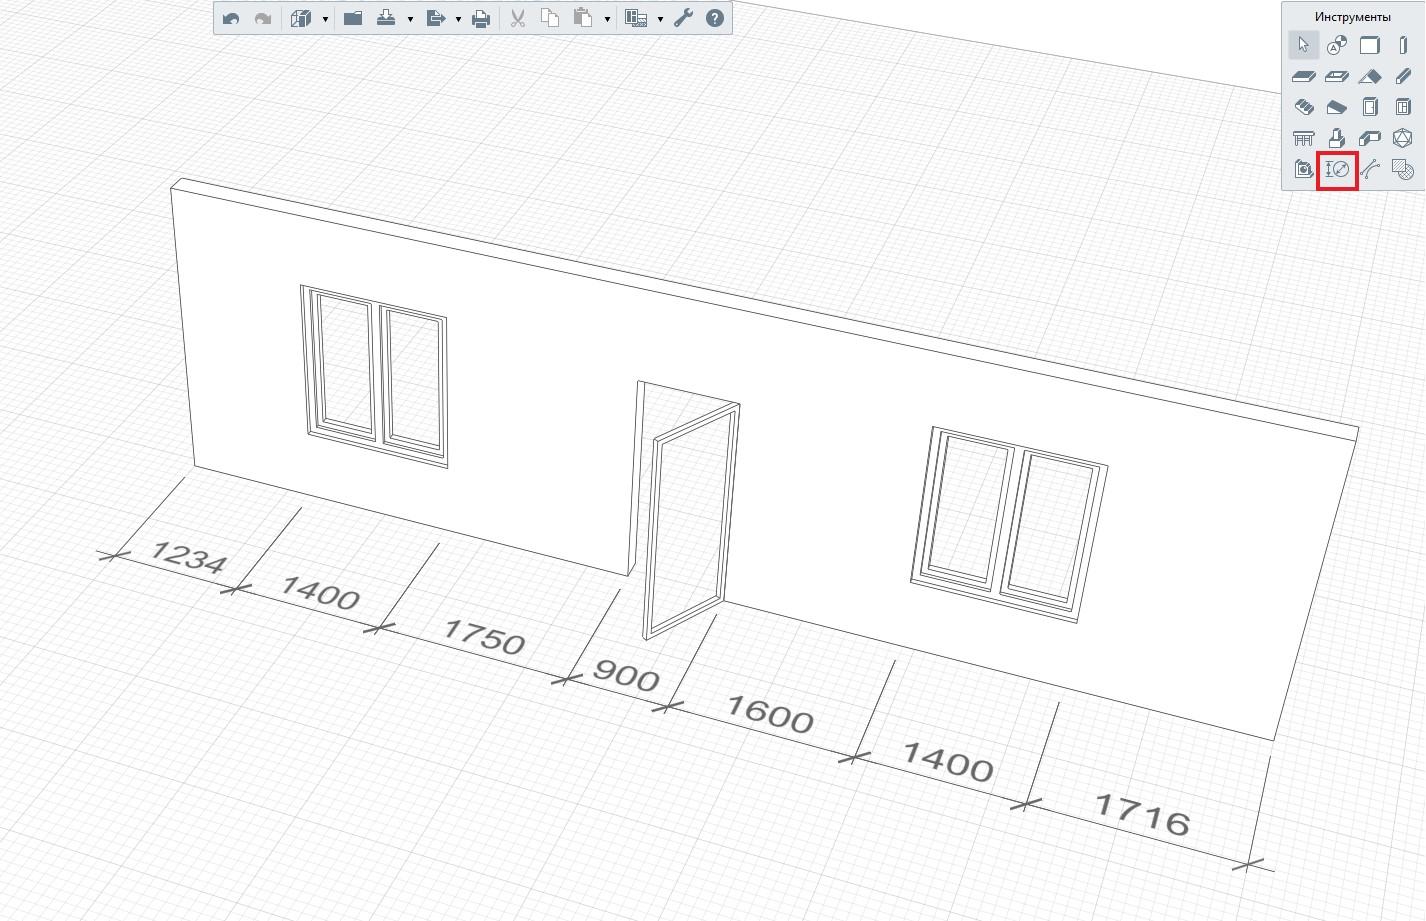Open settings with wrench icon
Viewport: 1426px width, 921px height.
click(x=683, y=18)
